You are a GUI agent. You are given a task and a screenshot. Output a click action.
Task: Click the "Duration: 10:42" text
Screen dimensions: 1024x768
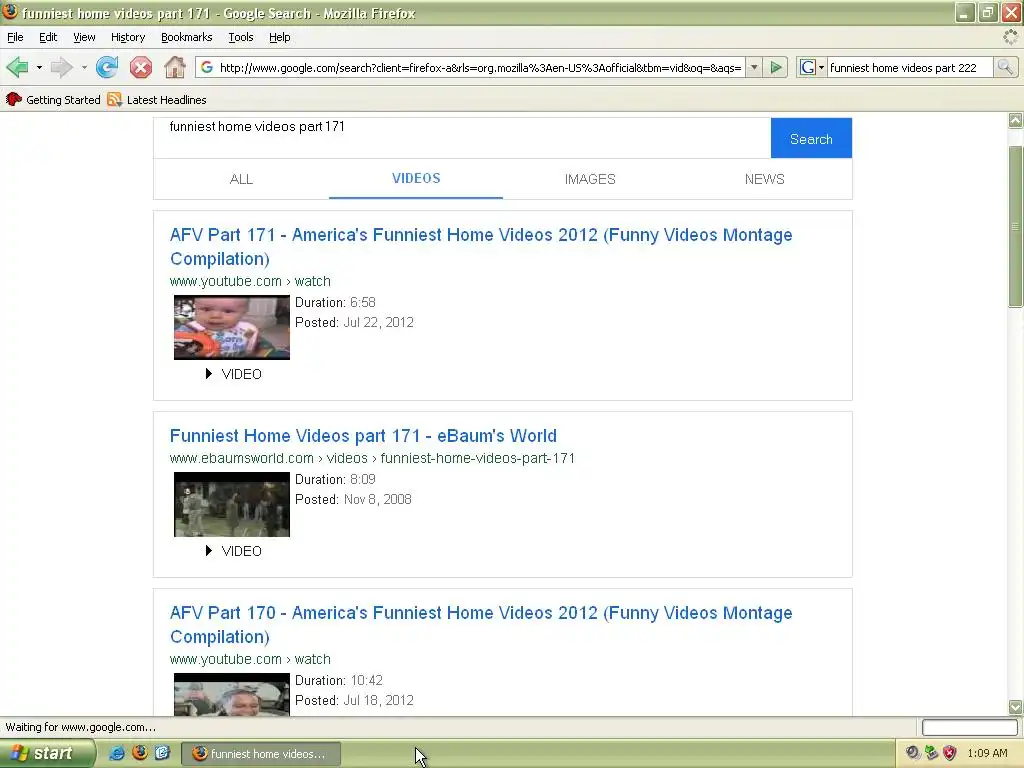[338, 680]
